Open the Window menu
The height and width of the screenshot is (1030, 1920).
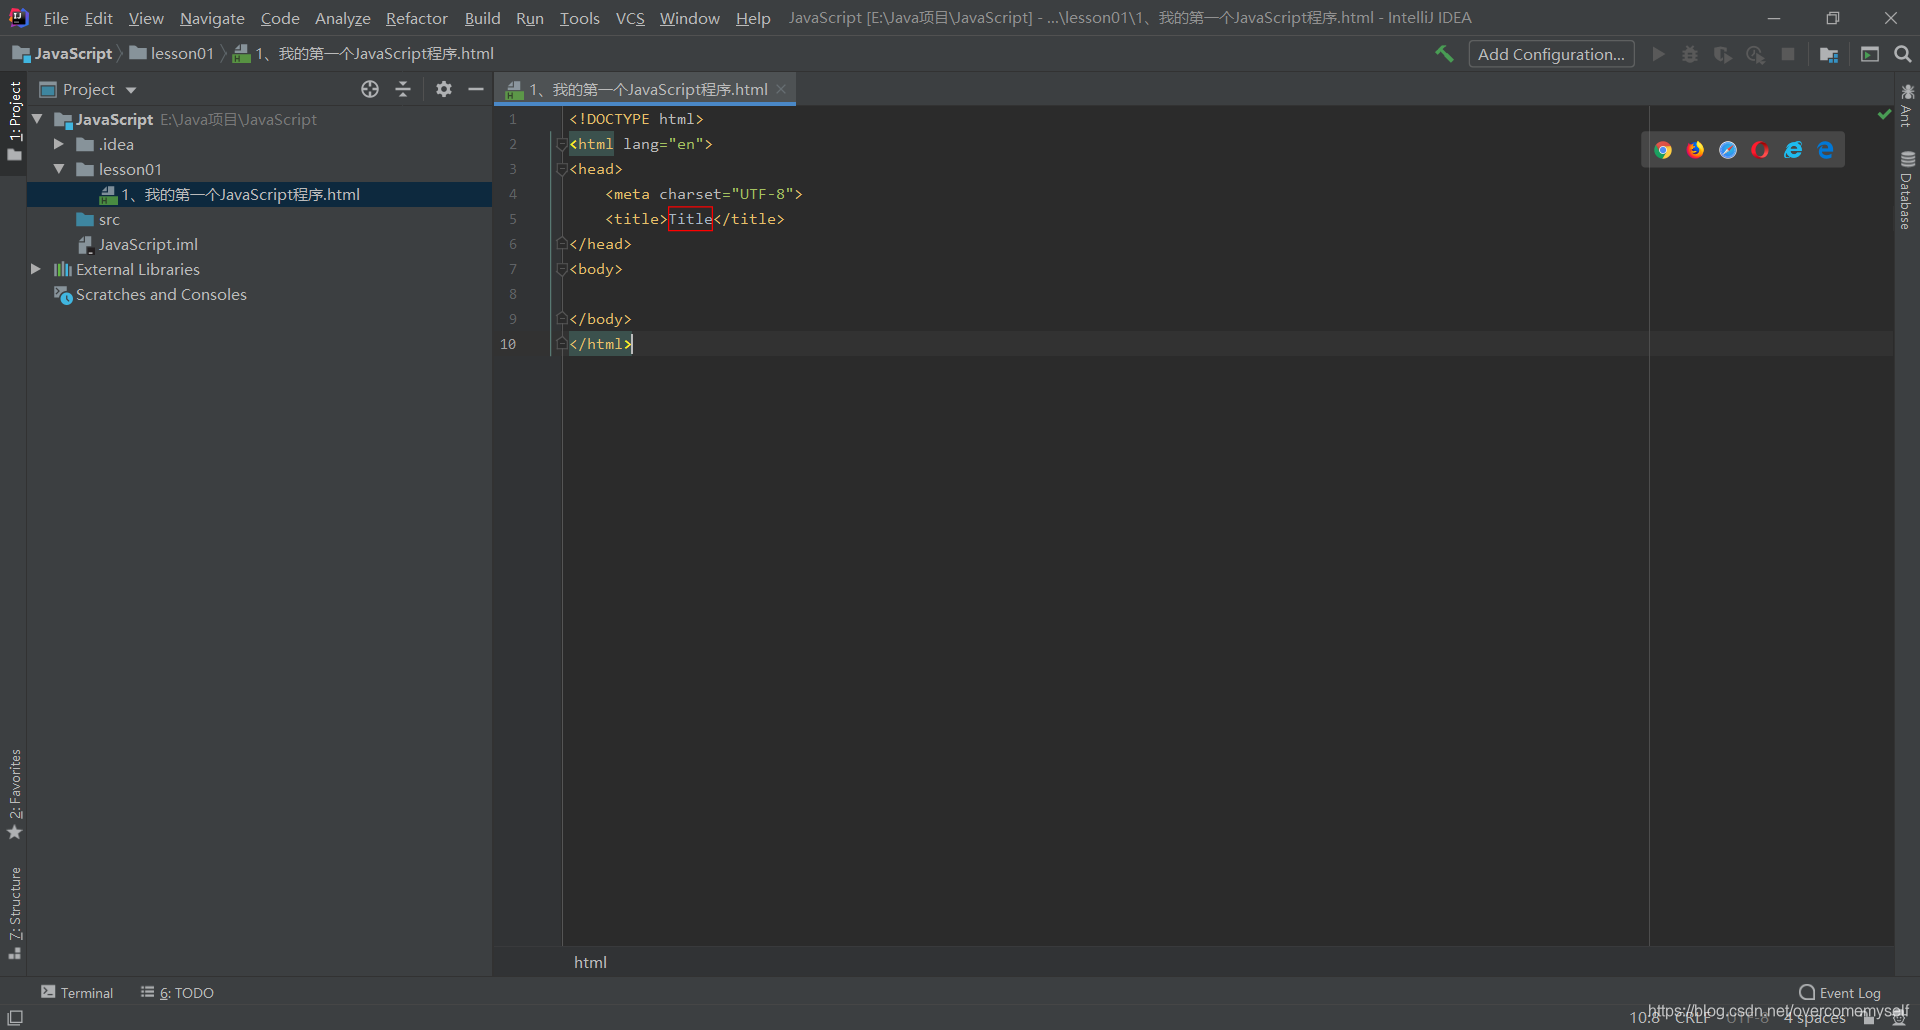pyautogui.click(x=689, y=18)
